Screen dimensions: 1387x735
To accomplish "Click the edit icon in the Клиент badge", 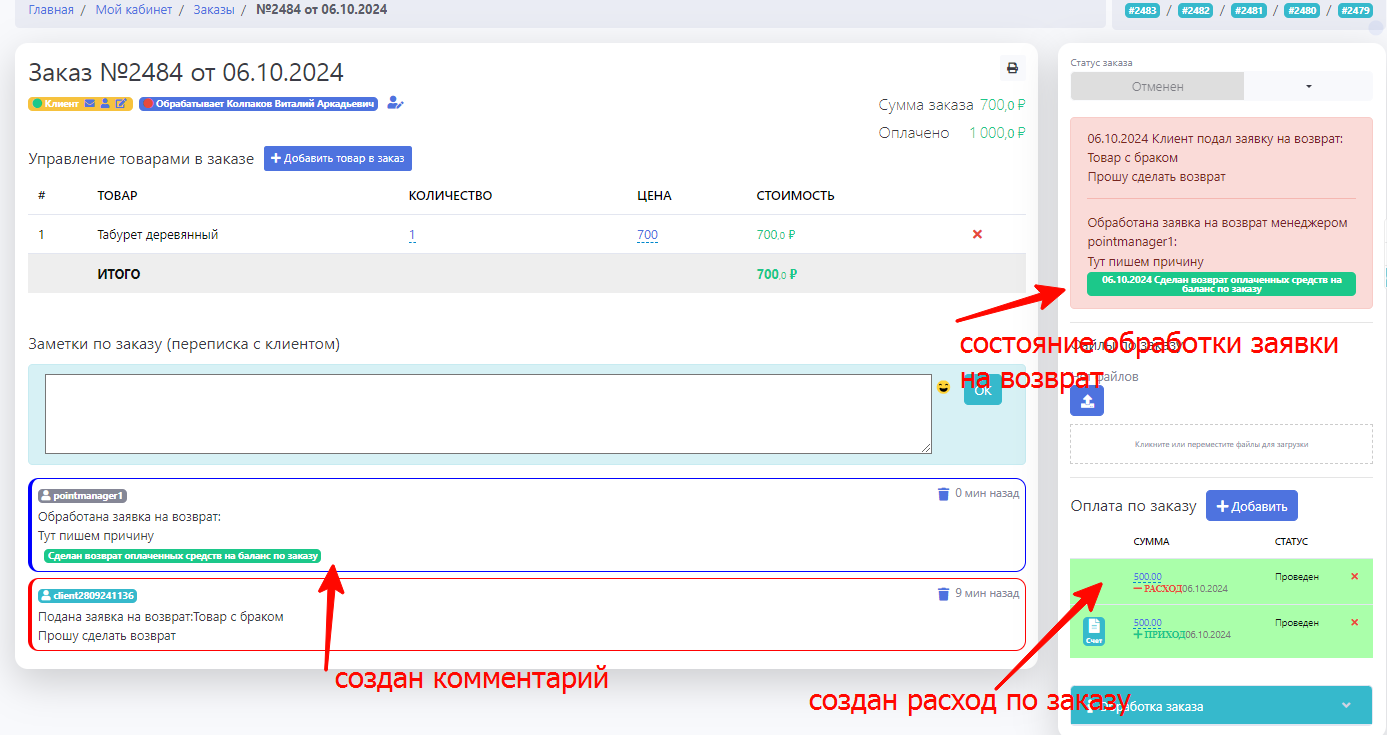I will (x=121, y=103).
